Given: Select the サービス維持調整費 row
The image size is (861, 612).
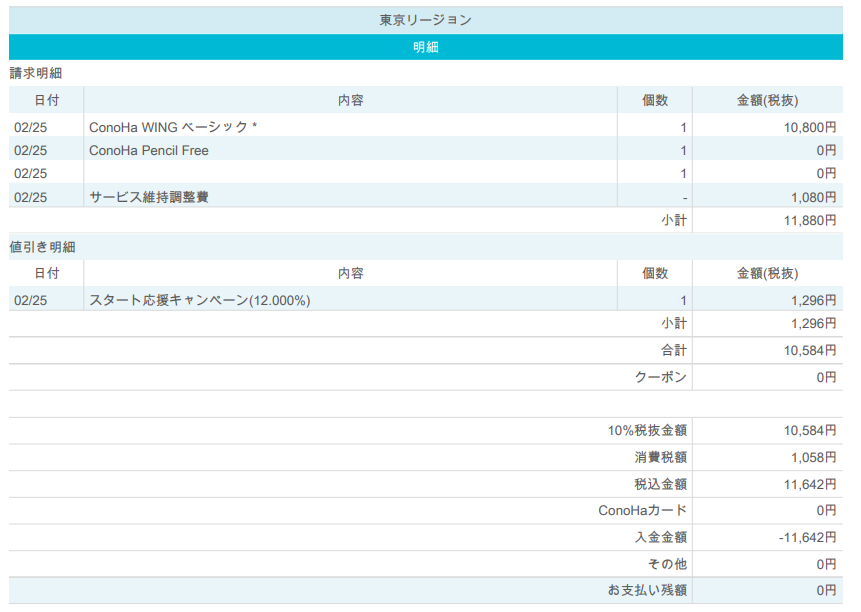Looking at the screenshot, I should coord(149,197).
